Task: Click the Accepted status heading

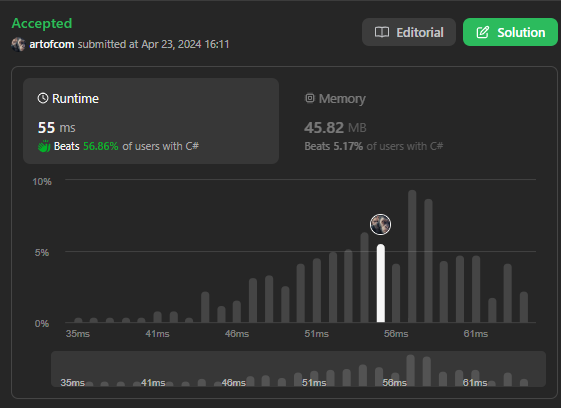Action: coord(42,23)
